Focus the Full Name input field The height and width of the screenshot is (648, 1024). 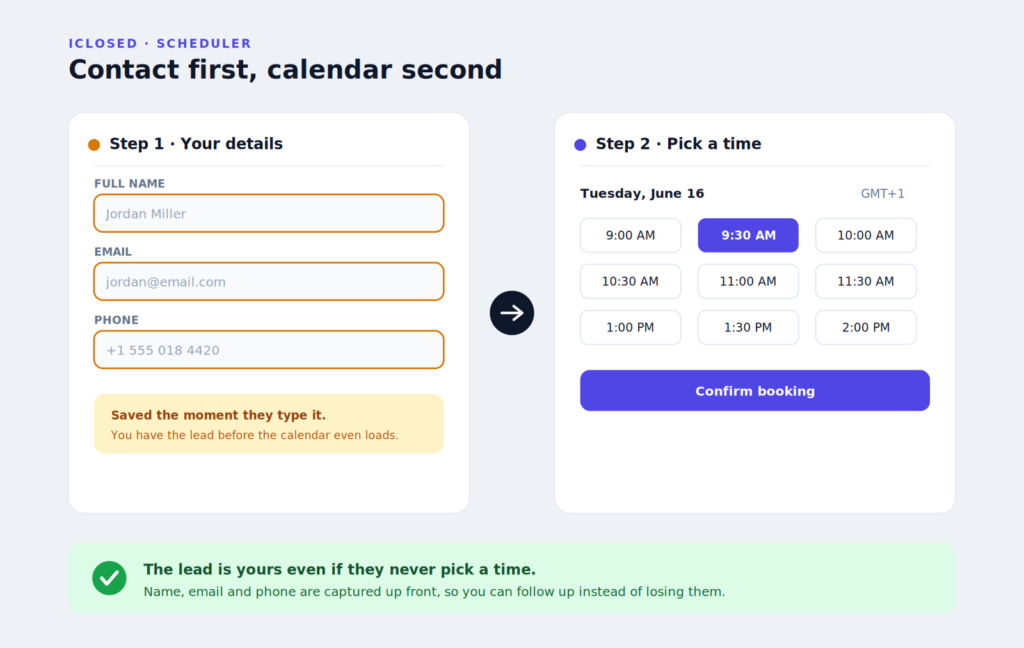pyautogui.click(x=269, y=213)
